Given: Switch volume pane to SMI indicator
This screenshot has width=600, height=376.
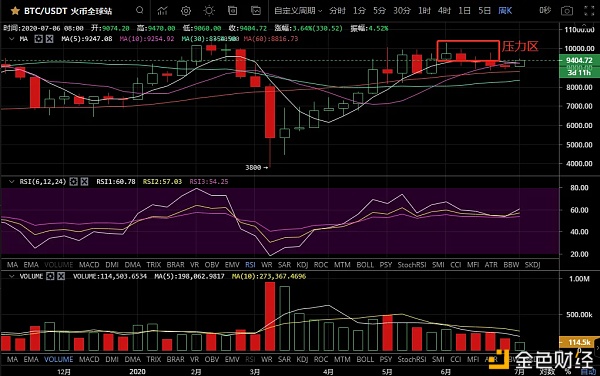Looking at the screenshot, I should 438,360.
